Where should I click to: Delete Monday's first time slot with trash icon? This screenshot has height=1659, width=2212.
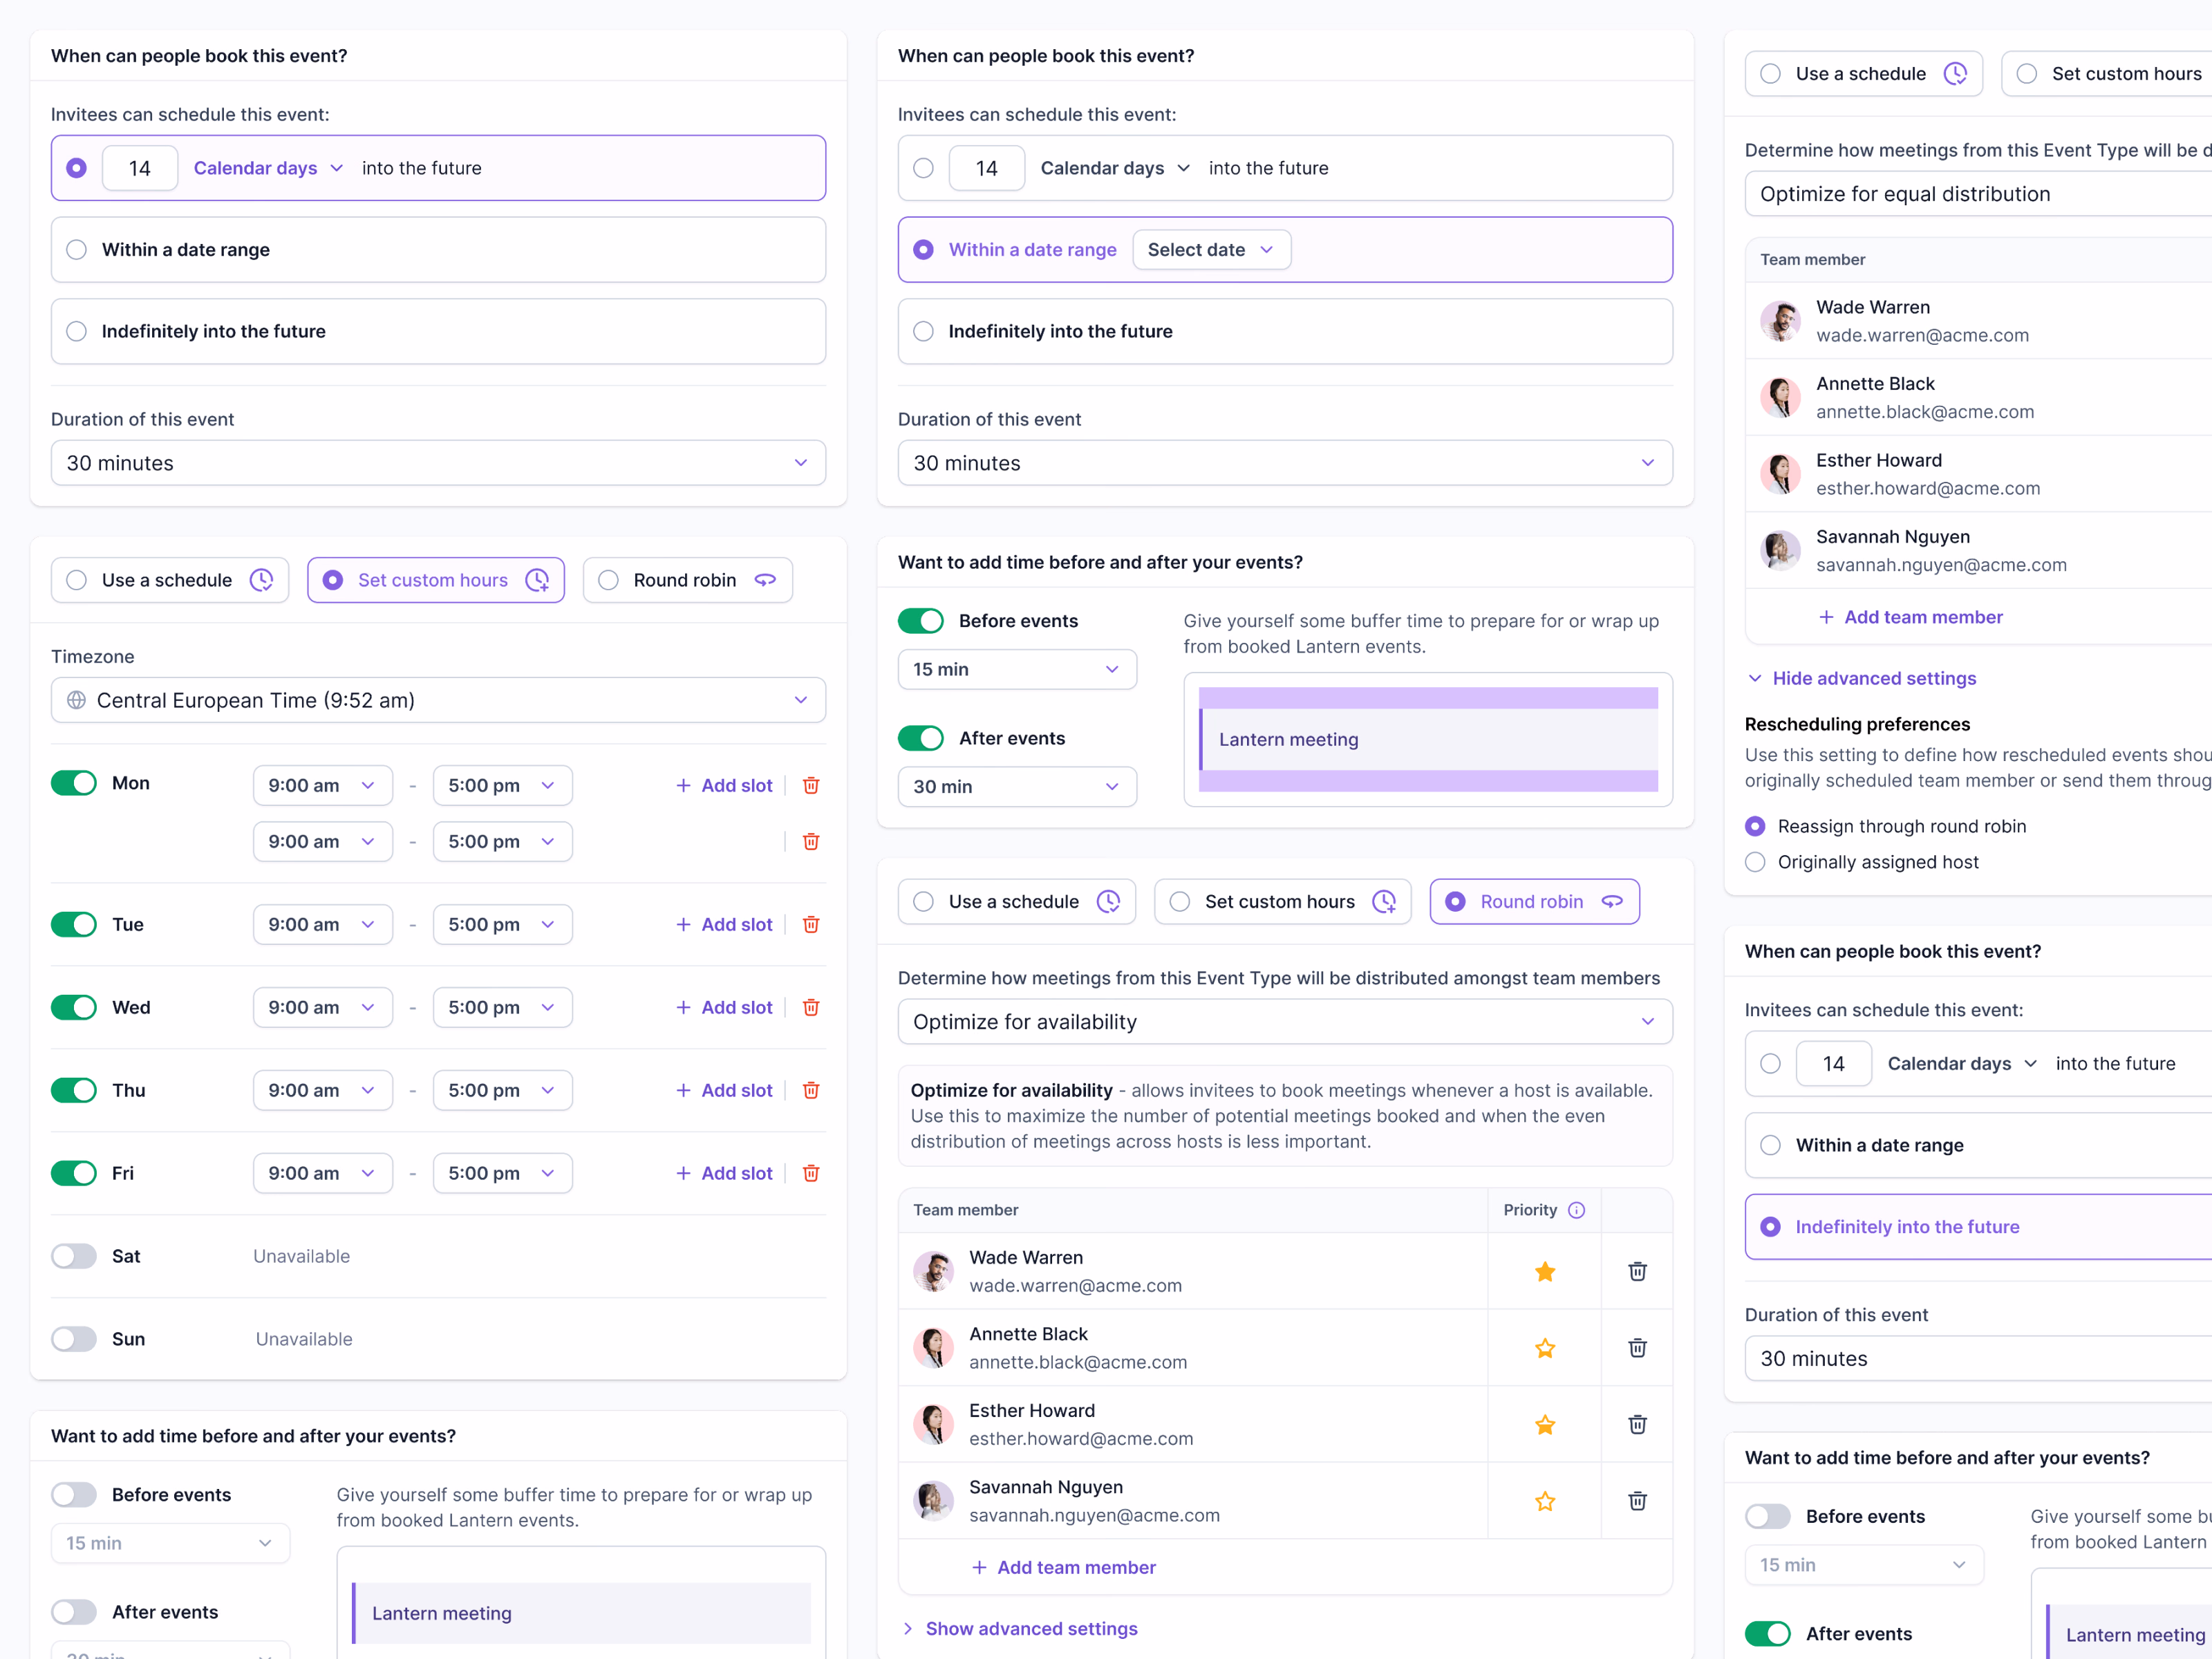point(811,785)
